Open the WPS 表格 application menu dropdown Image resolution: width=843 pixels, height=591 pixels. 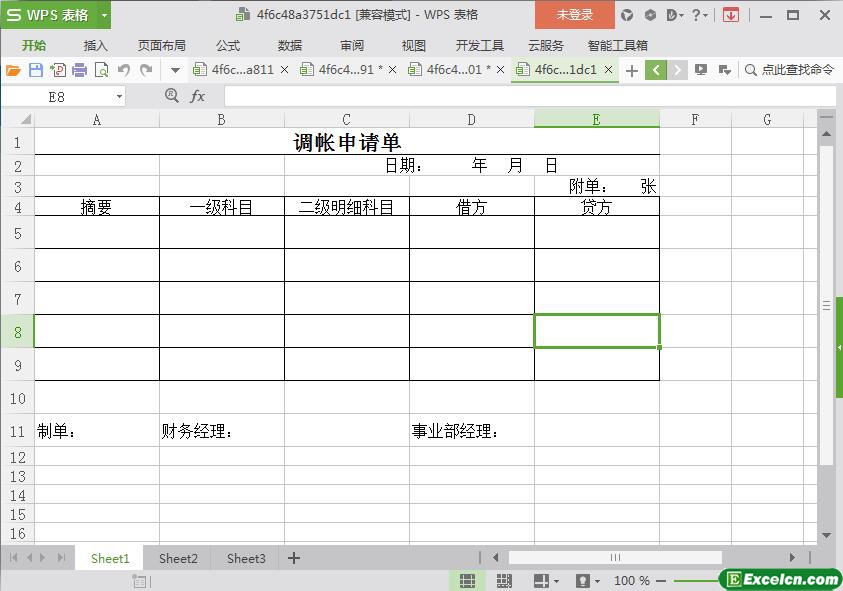pyautogui.click(x=104, y=15)
